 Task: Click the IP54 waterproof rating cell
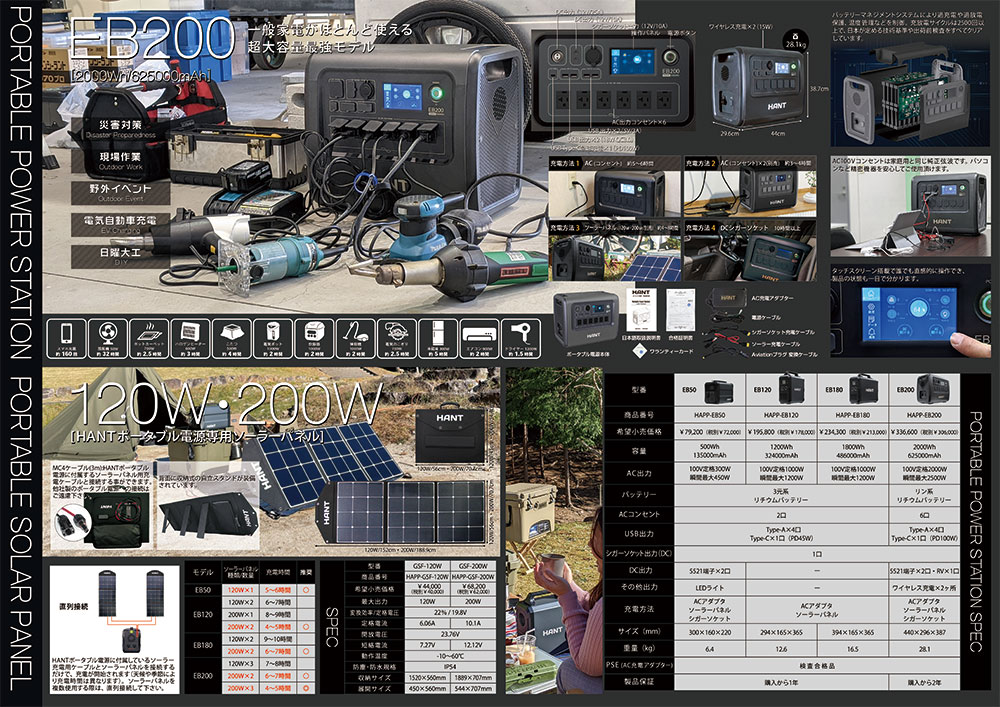pyautogui.click(x=450, y=667)
